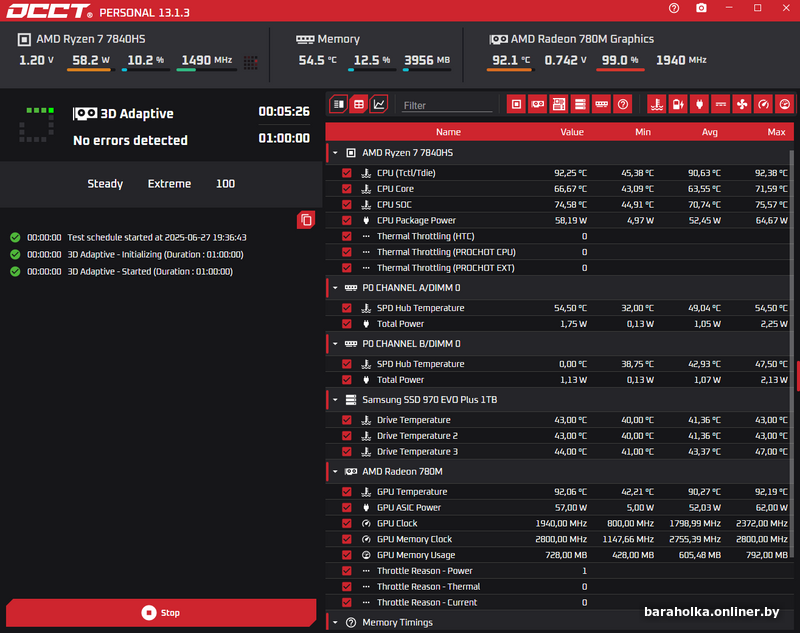
Task: Toggle the storage sensor filter icon
Action: click(580, 104)
